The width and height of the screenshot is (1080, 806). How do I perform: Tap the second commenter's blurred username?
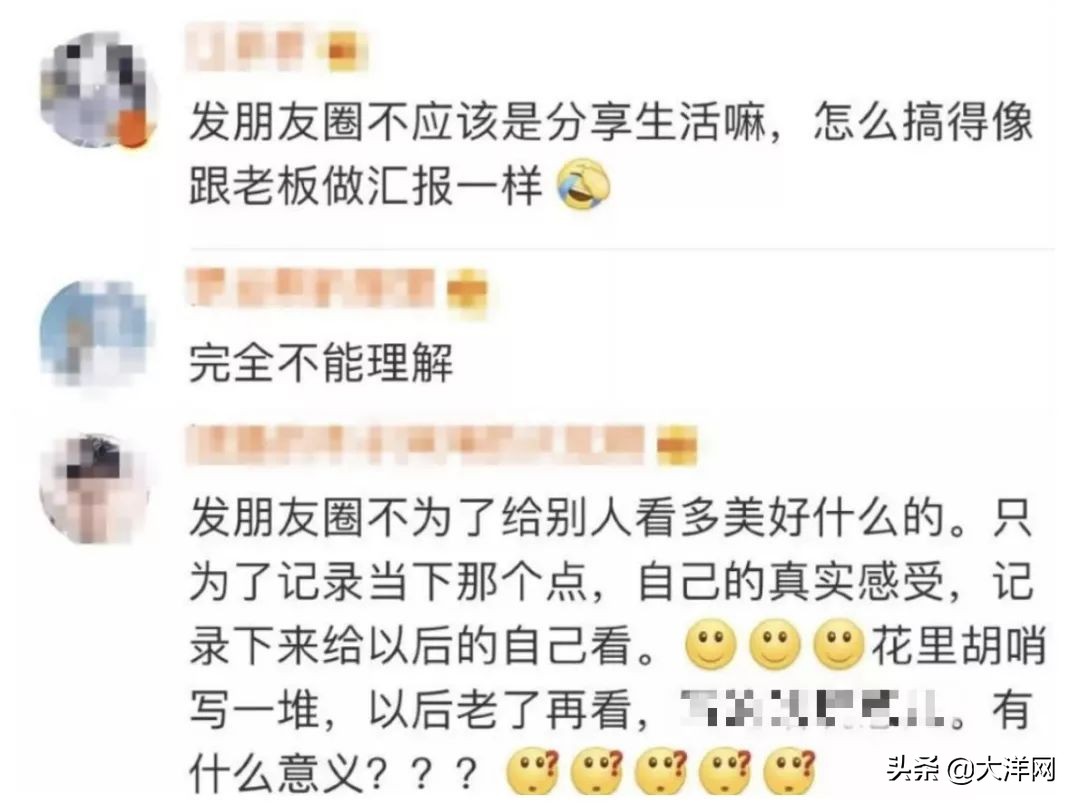click(x=310, y=287)
